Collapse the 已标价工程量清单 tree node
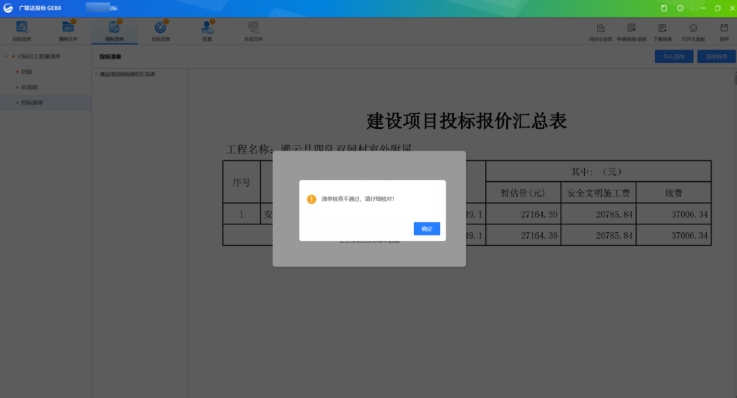 (x=7, y=56)
